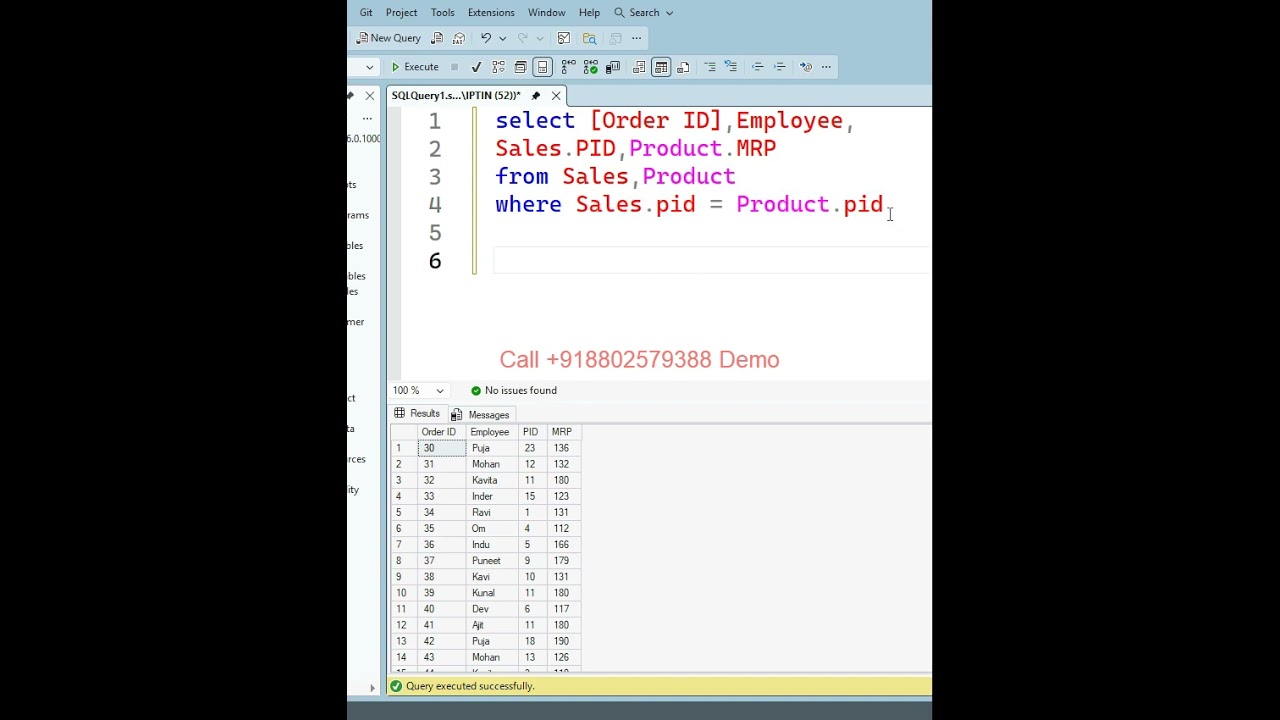The height and width of the screenshot is (720, 1280).
Task: Click the Decrease Indent icon
Action: click(x=758, y=67)
